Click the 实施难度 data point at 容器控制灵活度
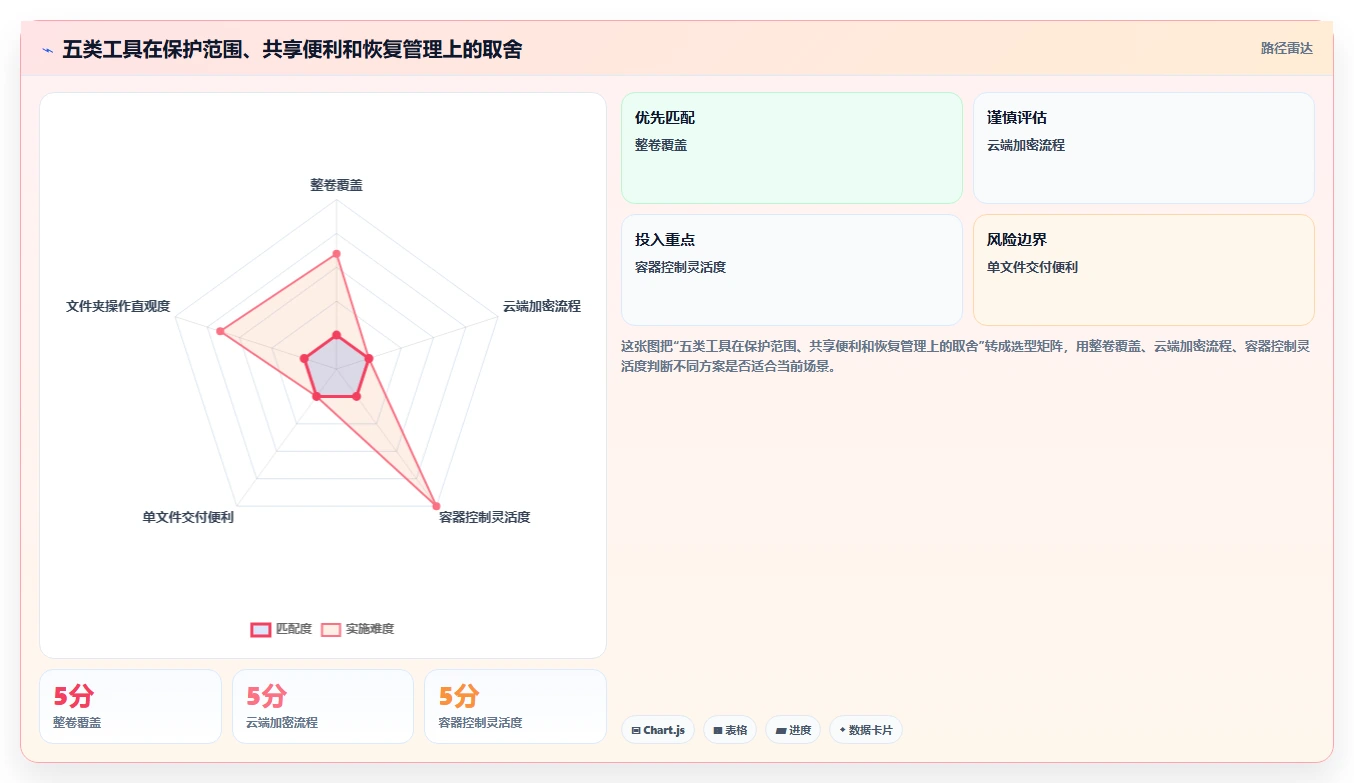The image size is (1354, 783). coord(436,504)
